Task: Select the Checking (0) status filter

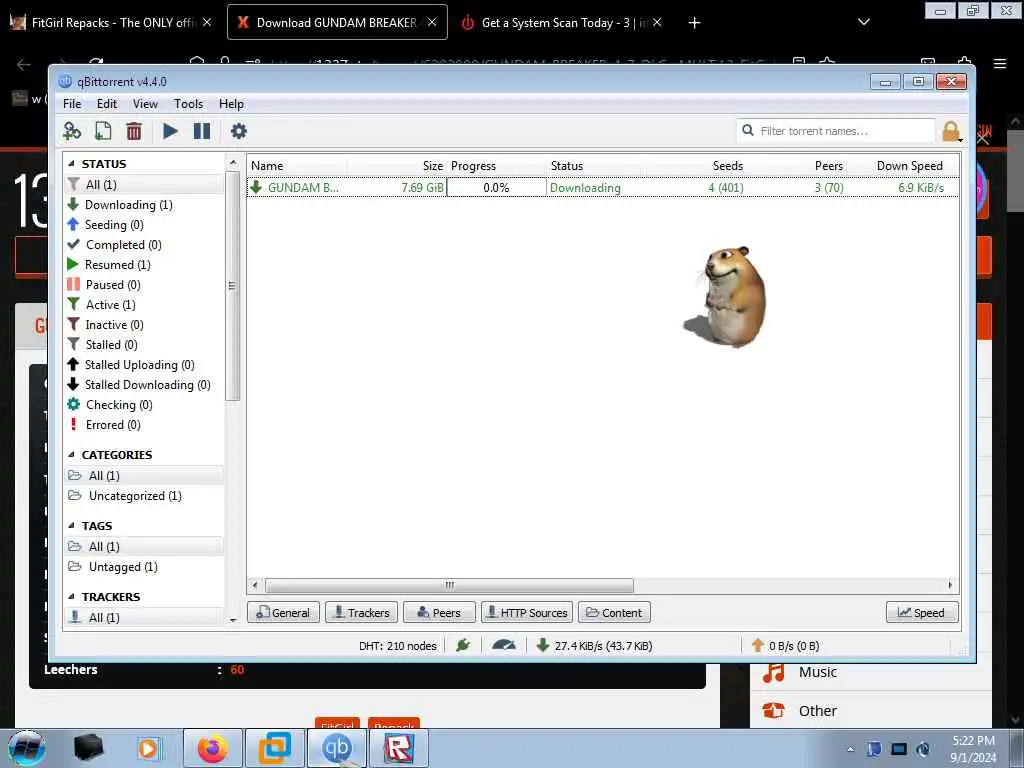Action: point(144,405)
